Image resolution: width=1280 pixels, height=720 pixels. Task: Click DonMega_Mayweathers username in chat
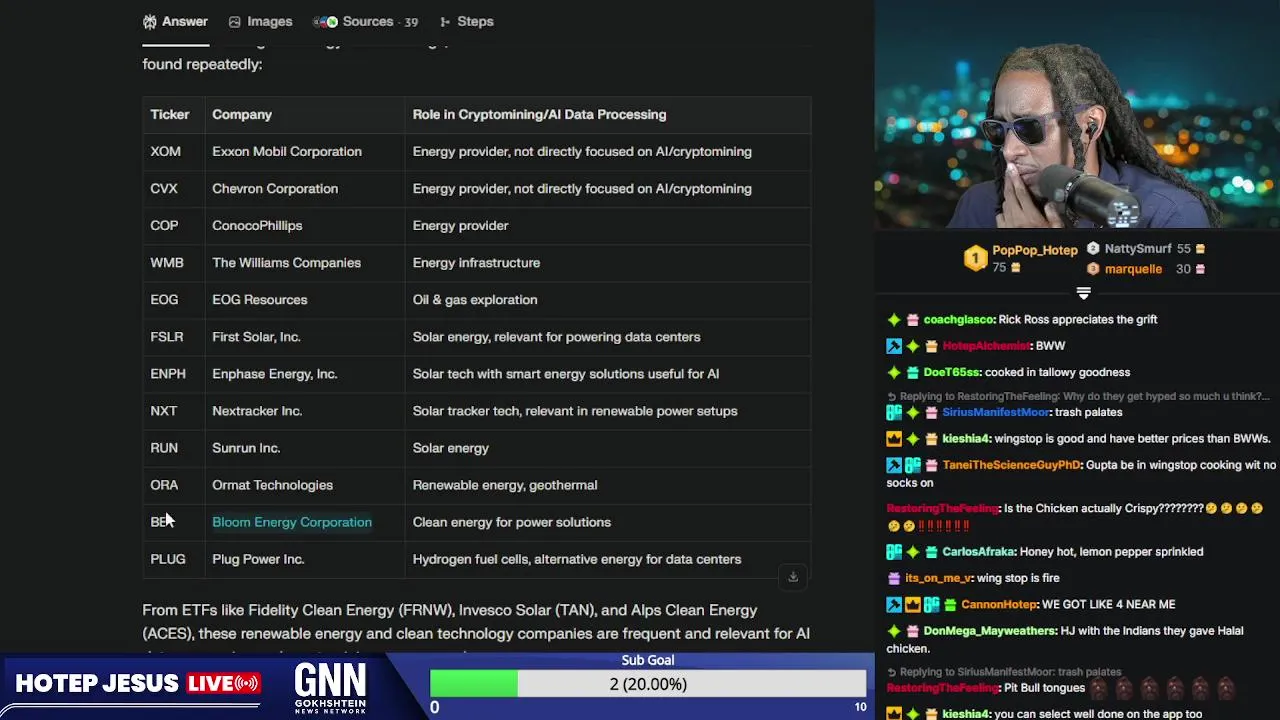tap(990, 631)
